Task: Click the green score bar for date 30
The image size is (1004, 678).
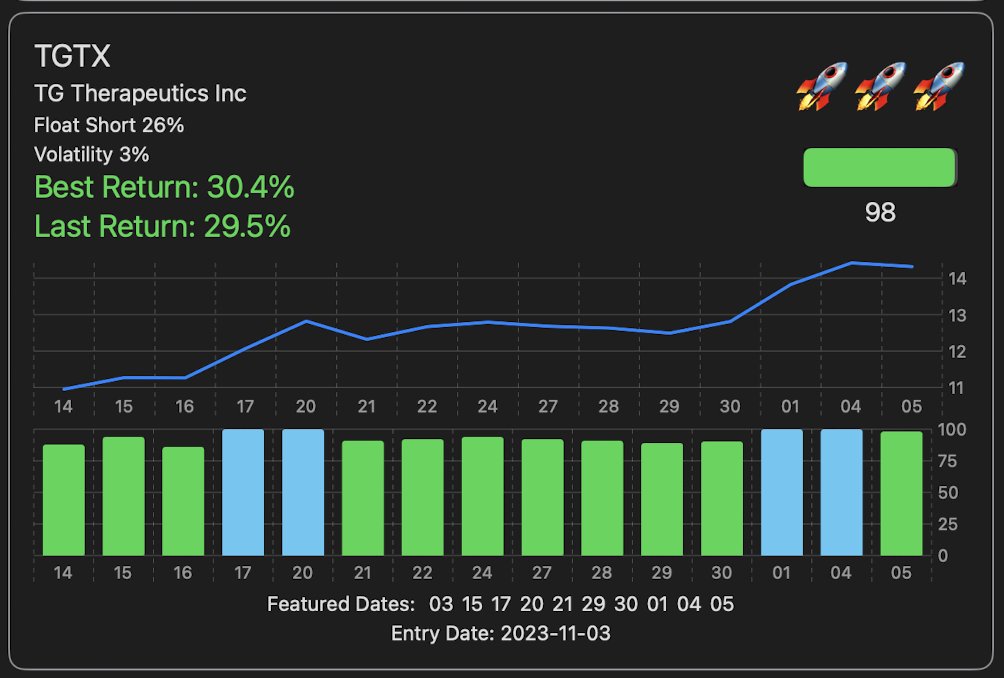Action: click(722, 499)
